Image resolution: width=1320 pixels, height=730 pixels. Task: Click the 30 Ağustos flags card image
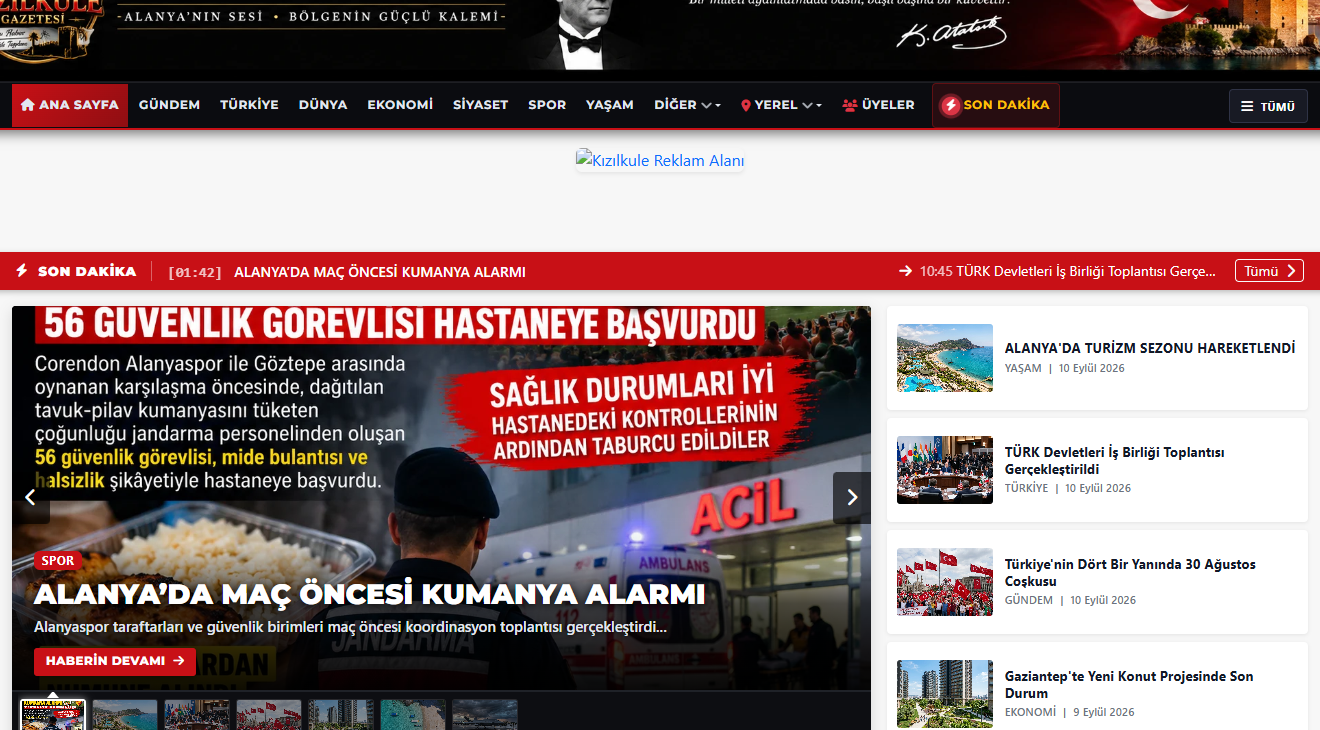pyautogui.click(x=945, y=582)
